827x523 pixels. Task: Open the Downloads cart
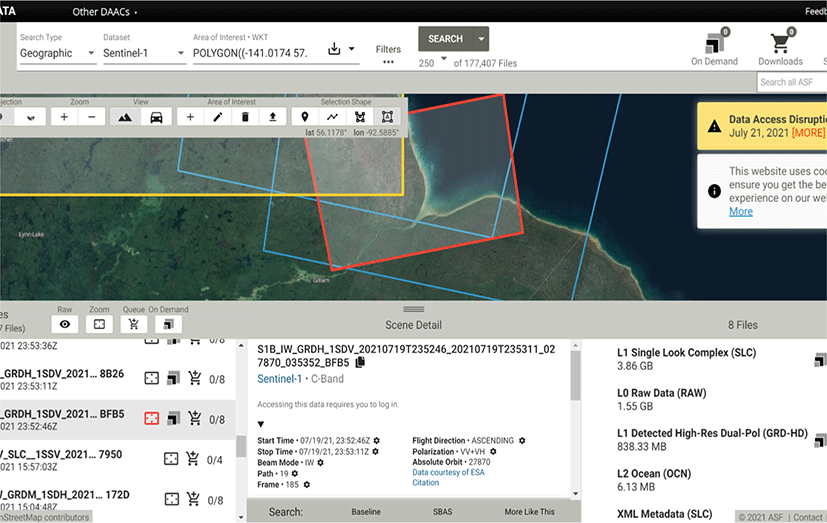781,47
